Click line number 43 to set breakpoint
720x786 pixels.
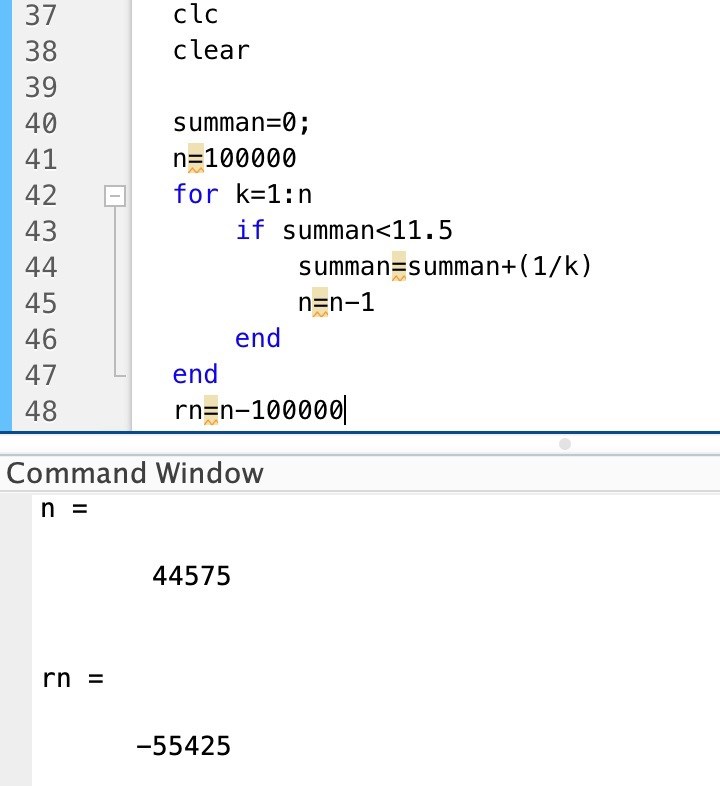tap(40, 231)
